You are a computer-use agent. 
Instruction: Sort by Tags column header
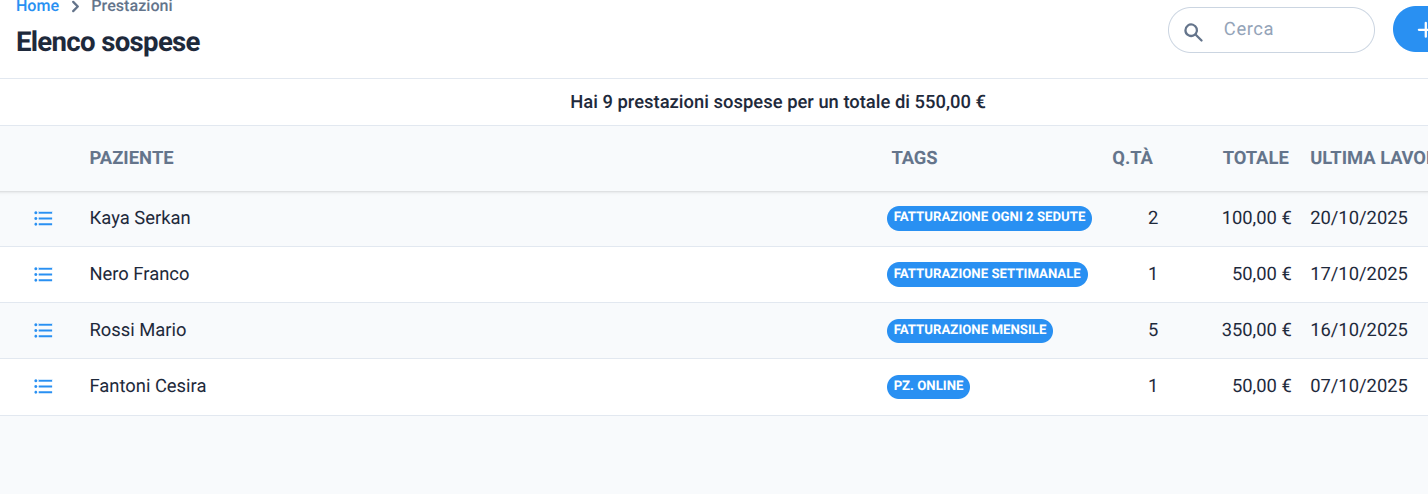pyautogui.click(x=914, y=158)
